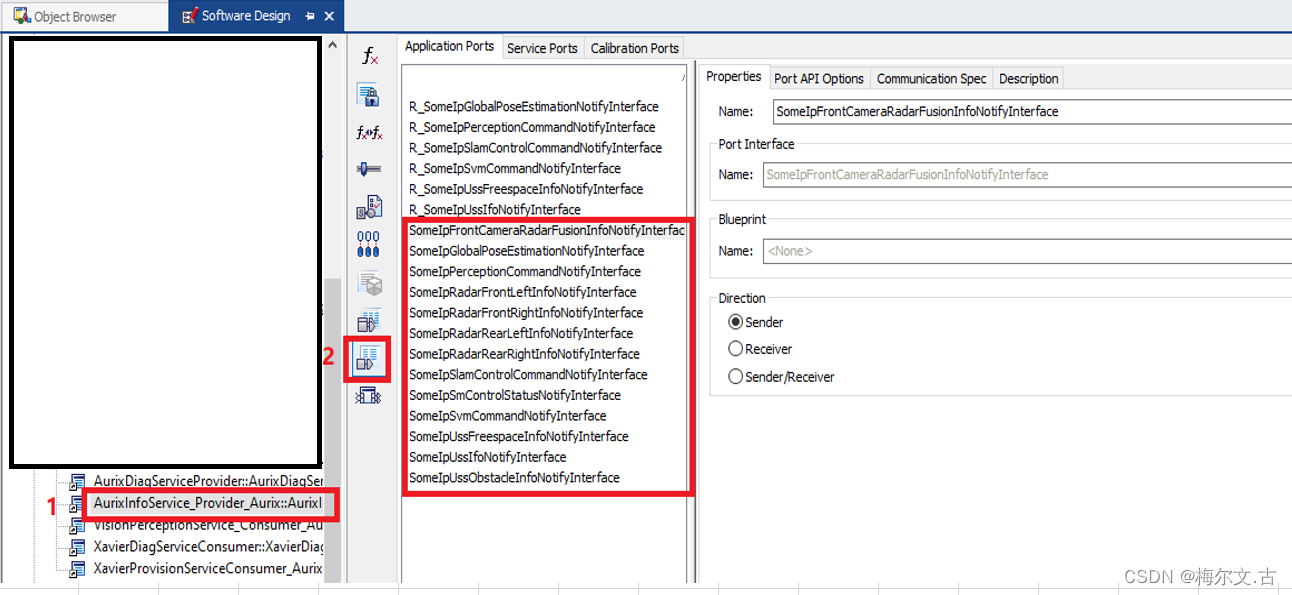Select the Sender direction radio button

coord(736,322)
